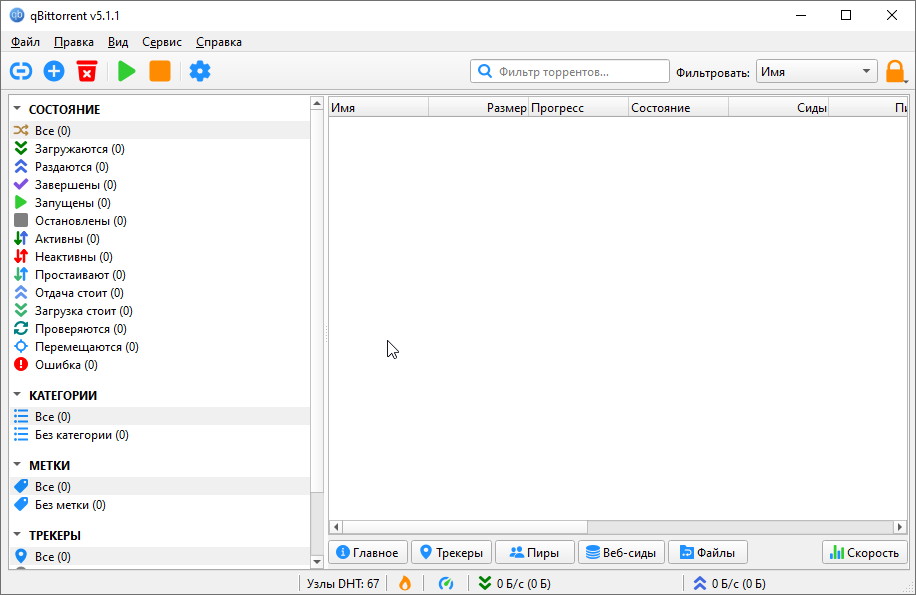
Task: Click the red delete torrent toolbar icon
Action: pos(87,71)
